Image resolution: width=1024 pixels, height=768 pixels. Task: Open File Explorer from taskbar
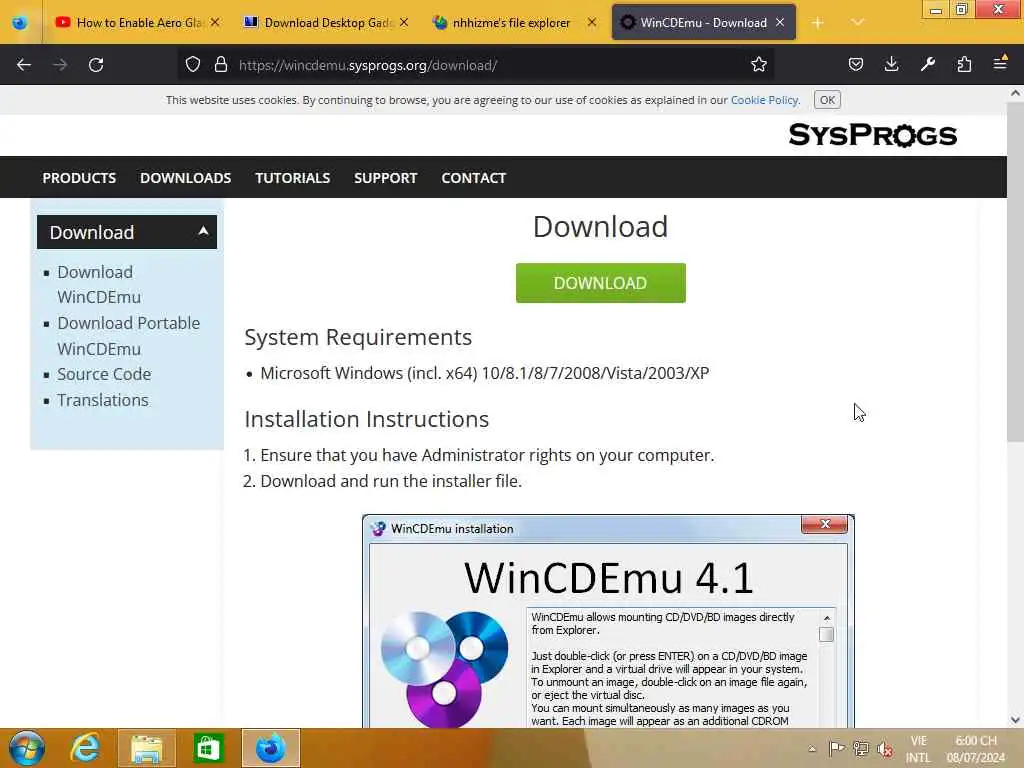point(146,748)
